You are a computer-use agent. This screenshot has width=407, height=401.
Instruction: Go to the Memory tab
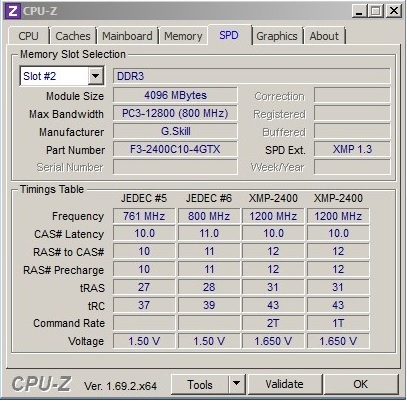[x=183, y=36]
